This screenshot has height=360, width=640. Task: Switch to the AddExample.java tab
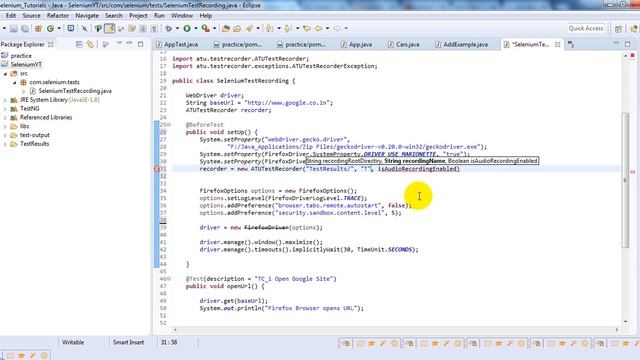point(462,44)
